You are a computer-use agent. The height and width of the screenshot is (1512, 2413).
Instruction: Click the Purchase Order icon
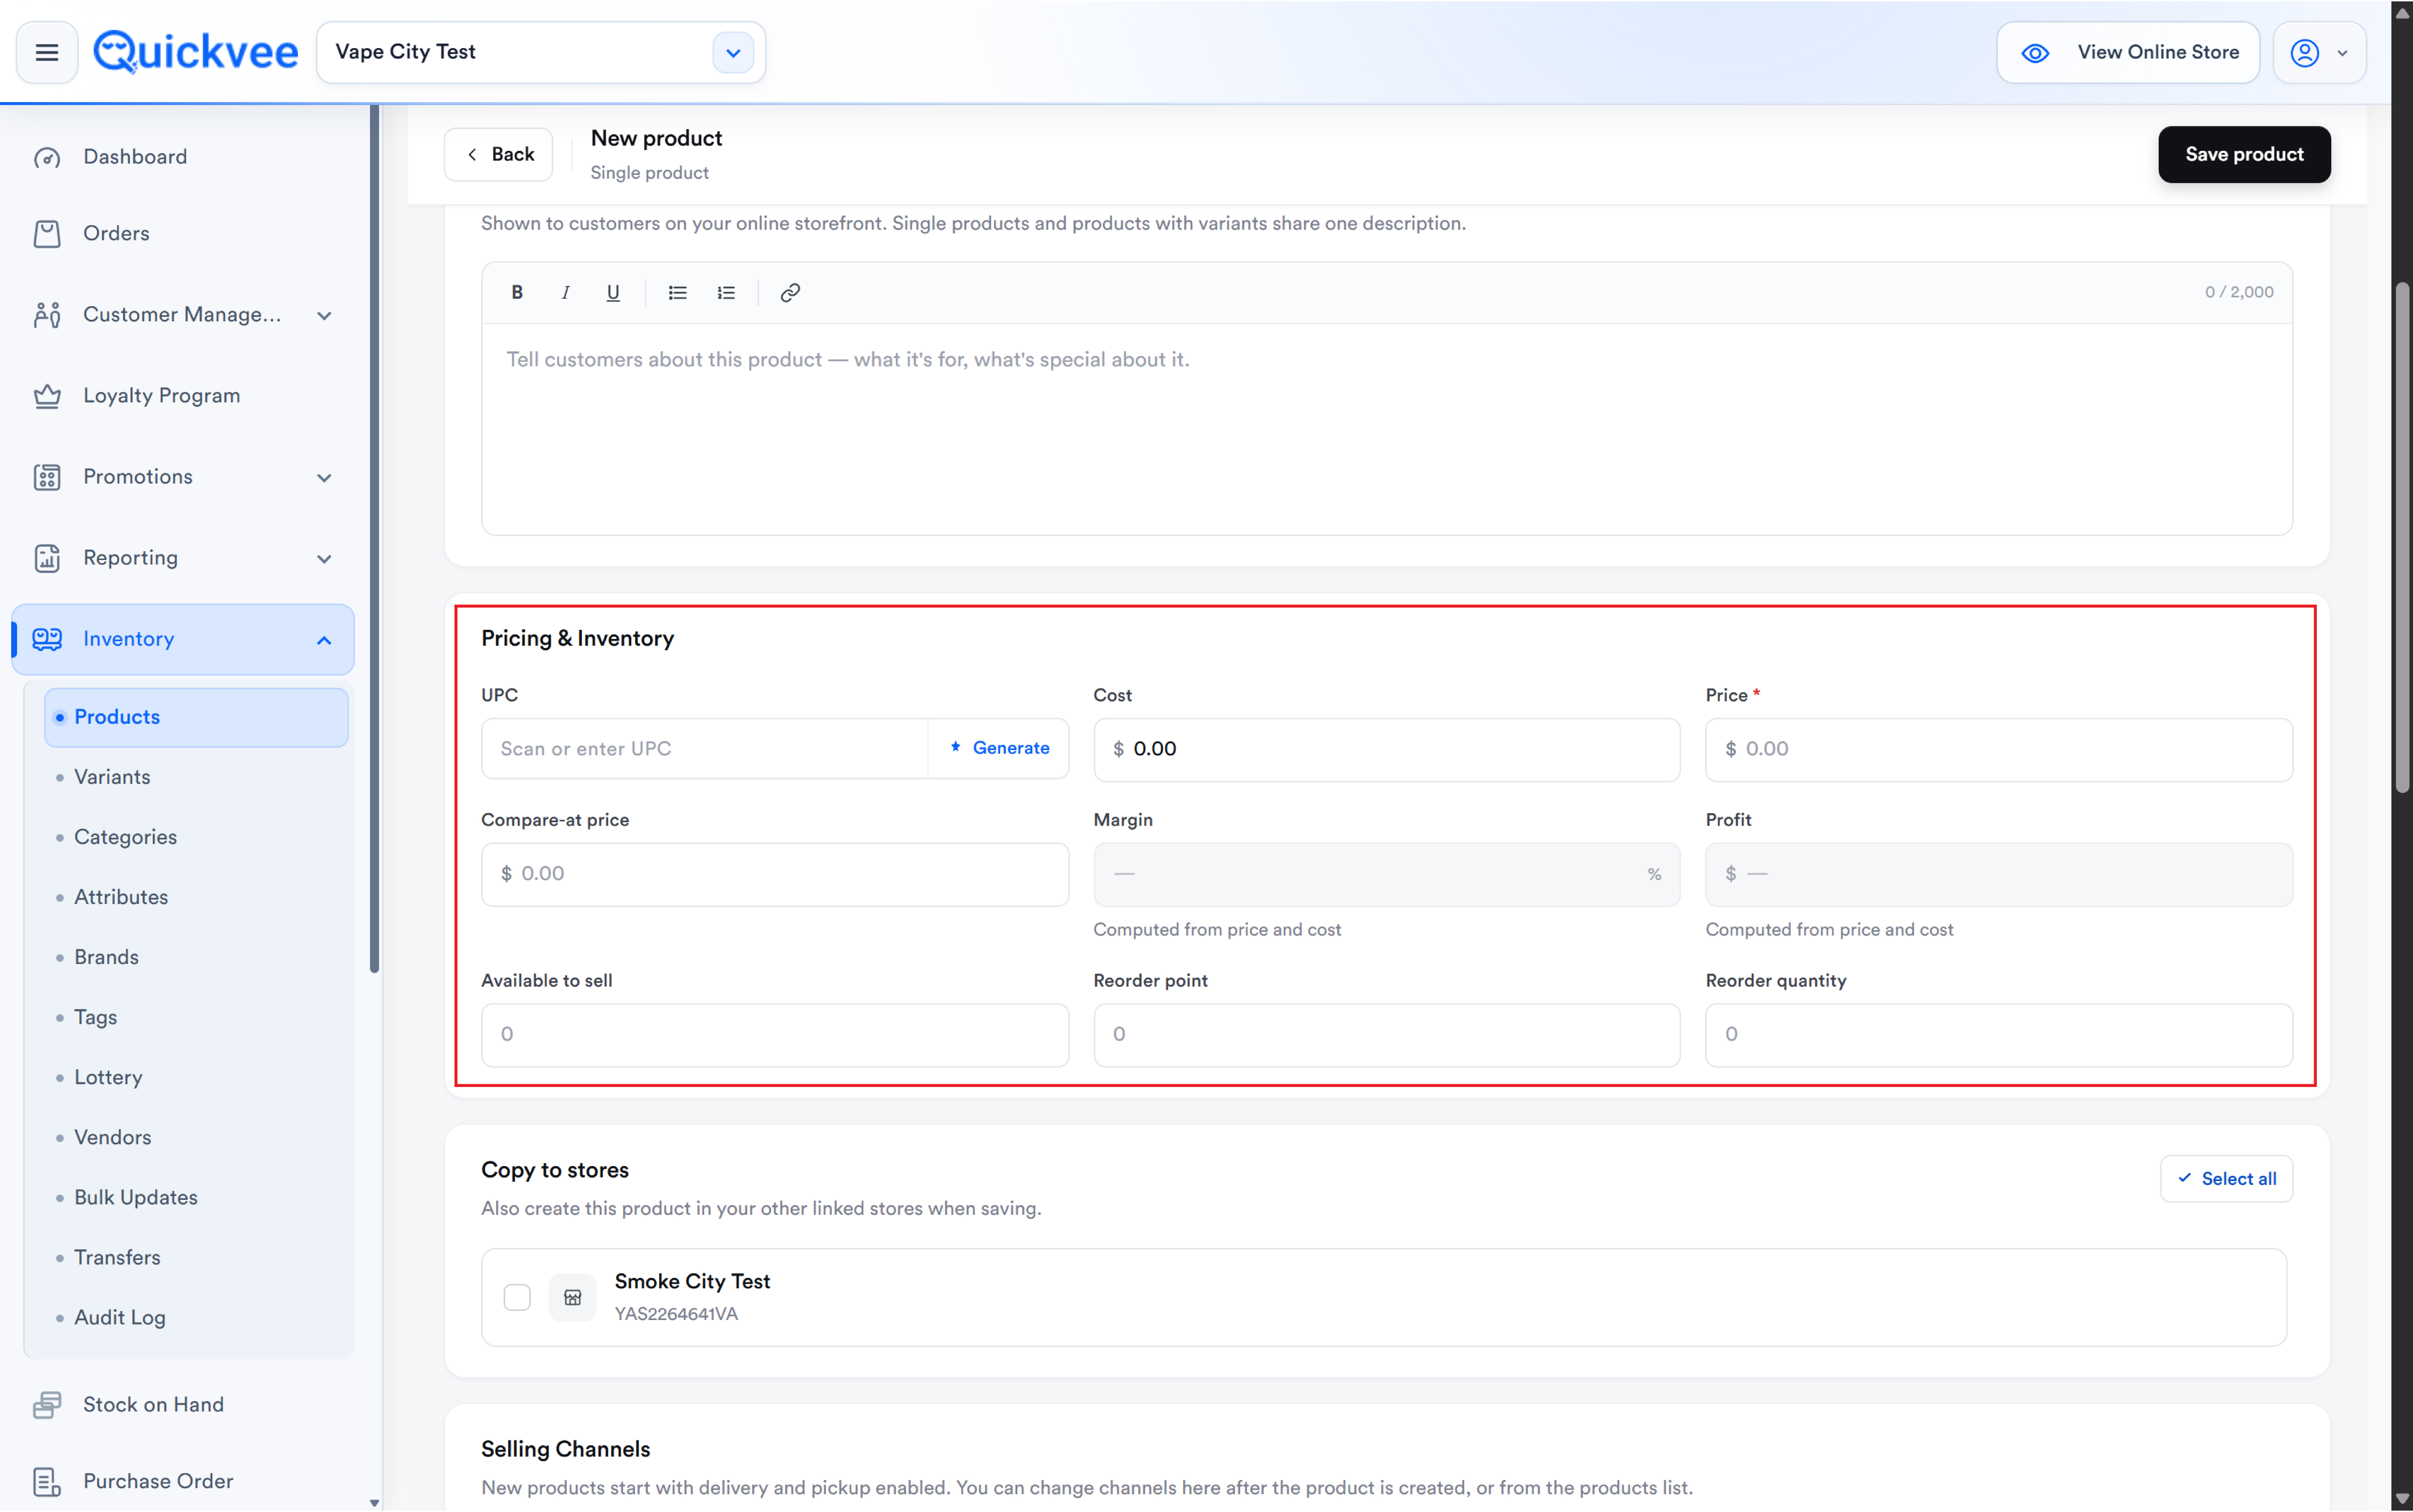pyautogui.click(x=47, y=1482)
